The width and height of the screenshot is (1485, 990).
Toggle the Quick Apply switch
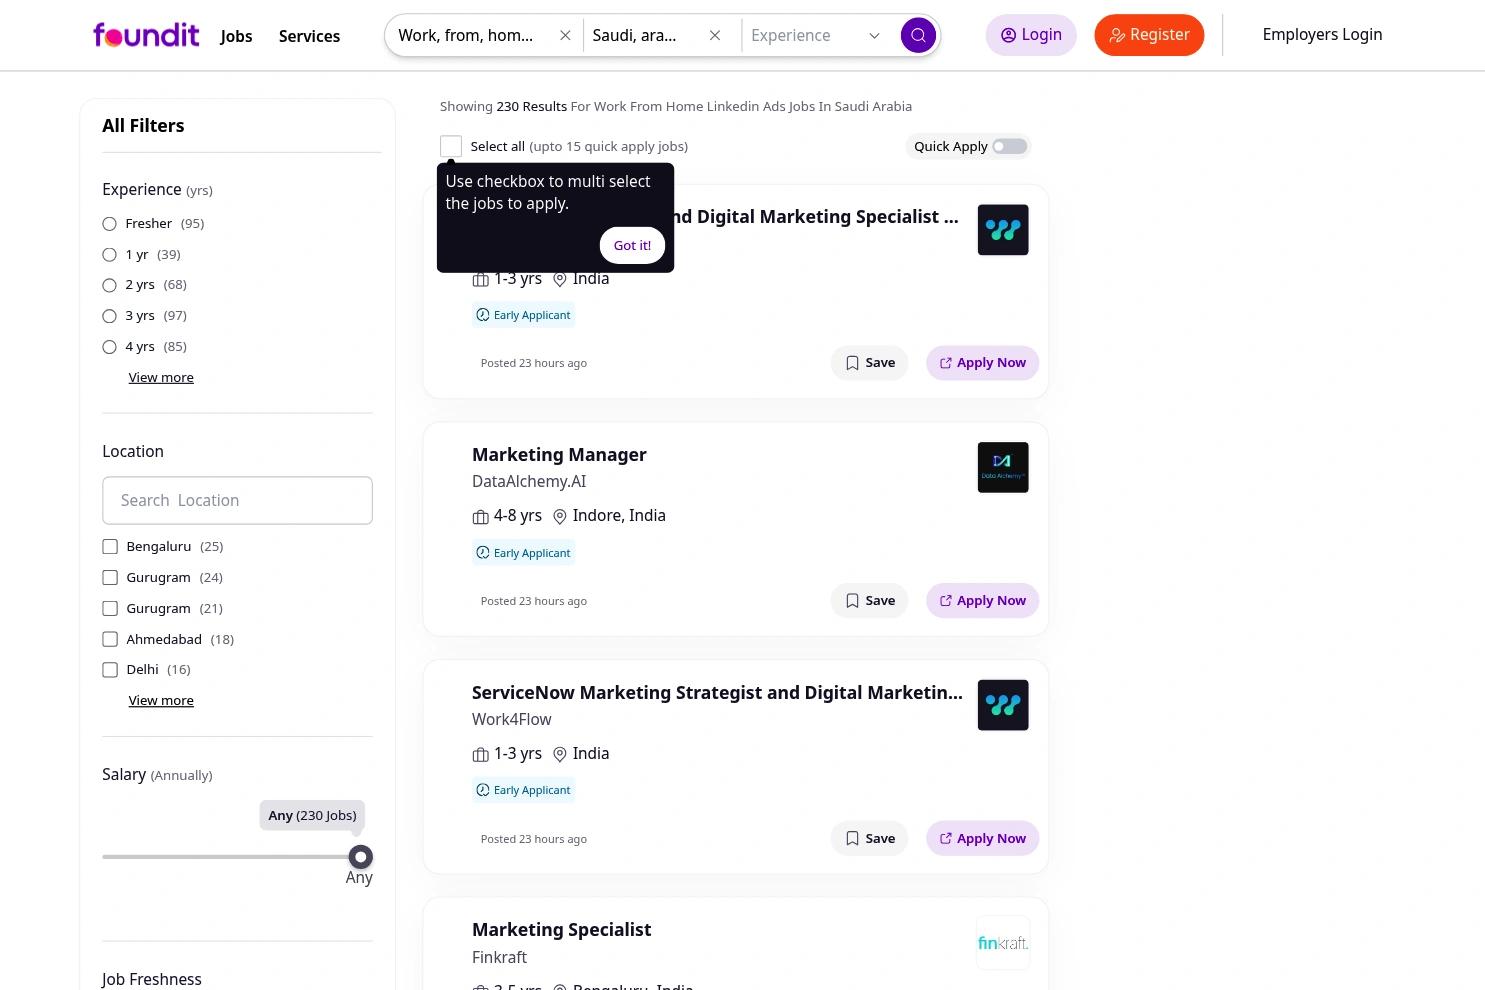point(1009,146)
